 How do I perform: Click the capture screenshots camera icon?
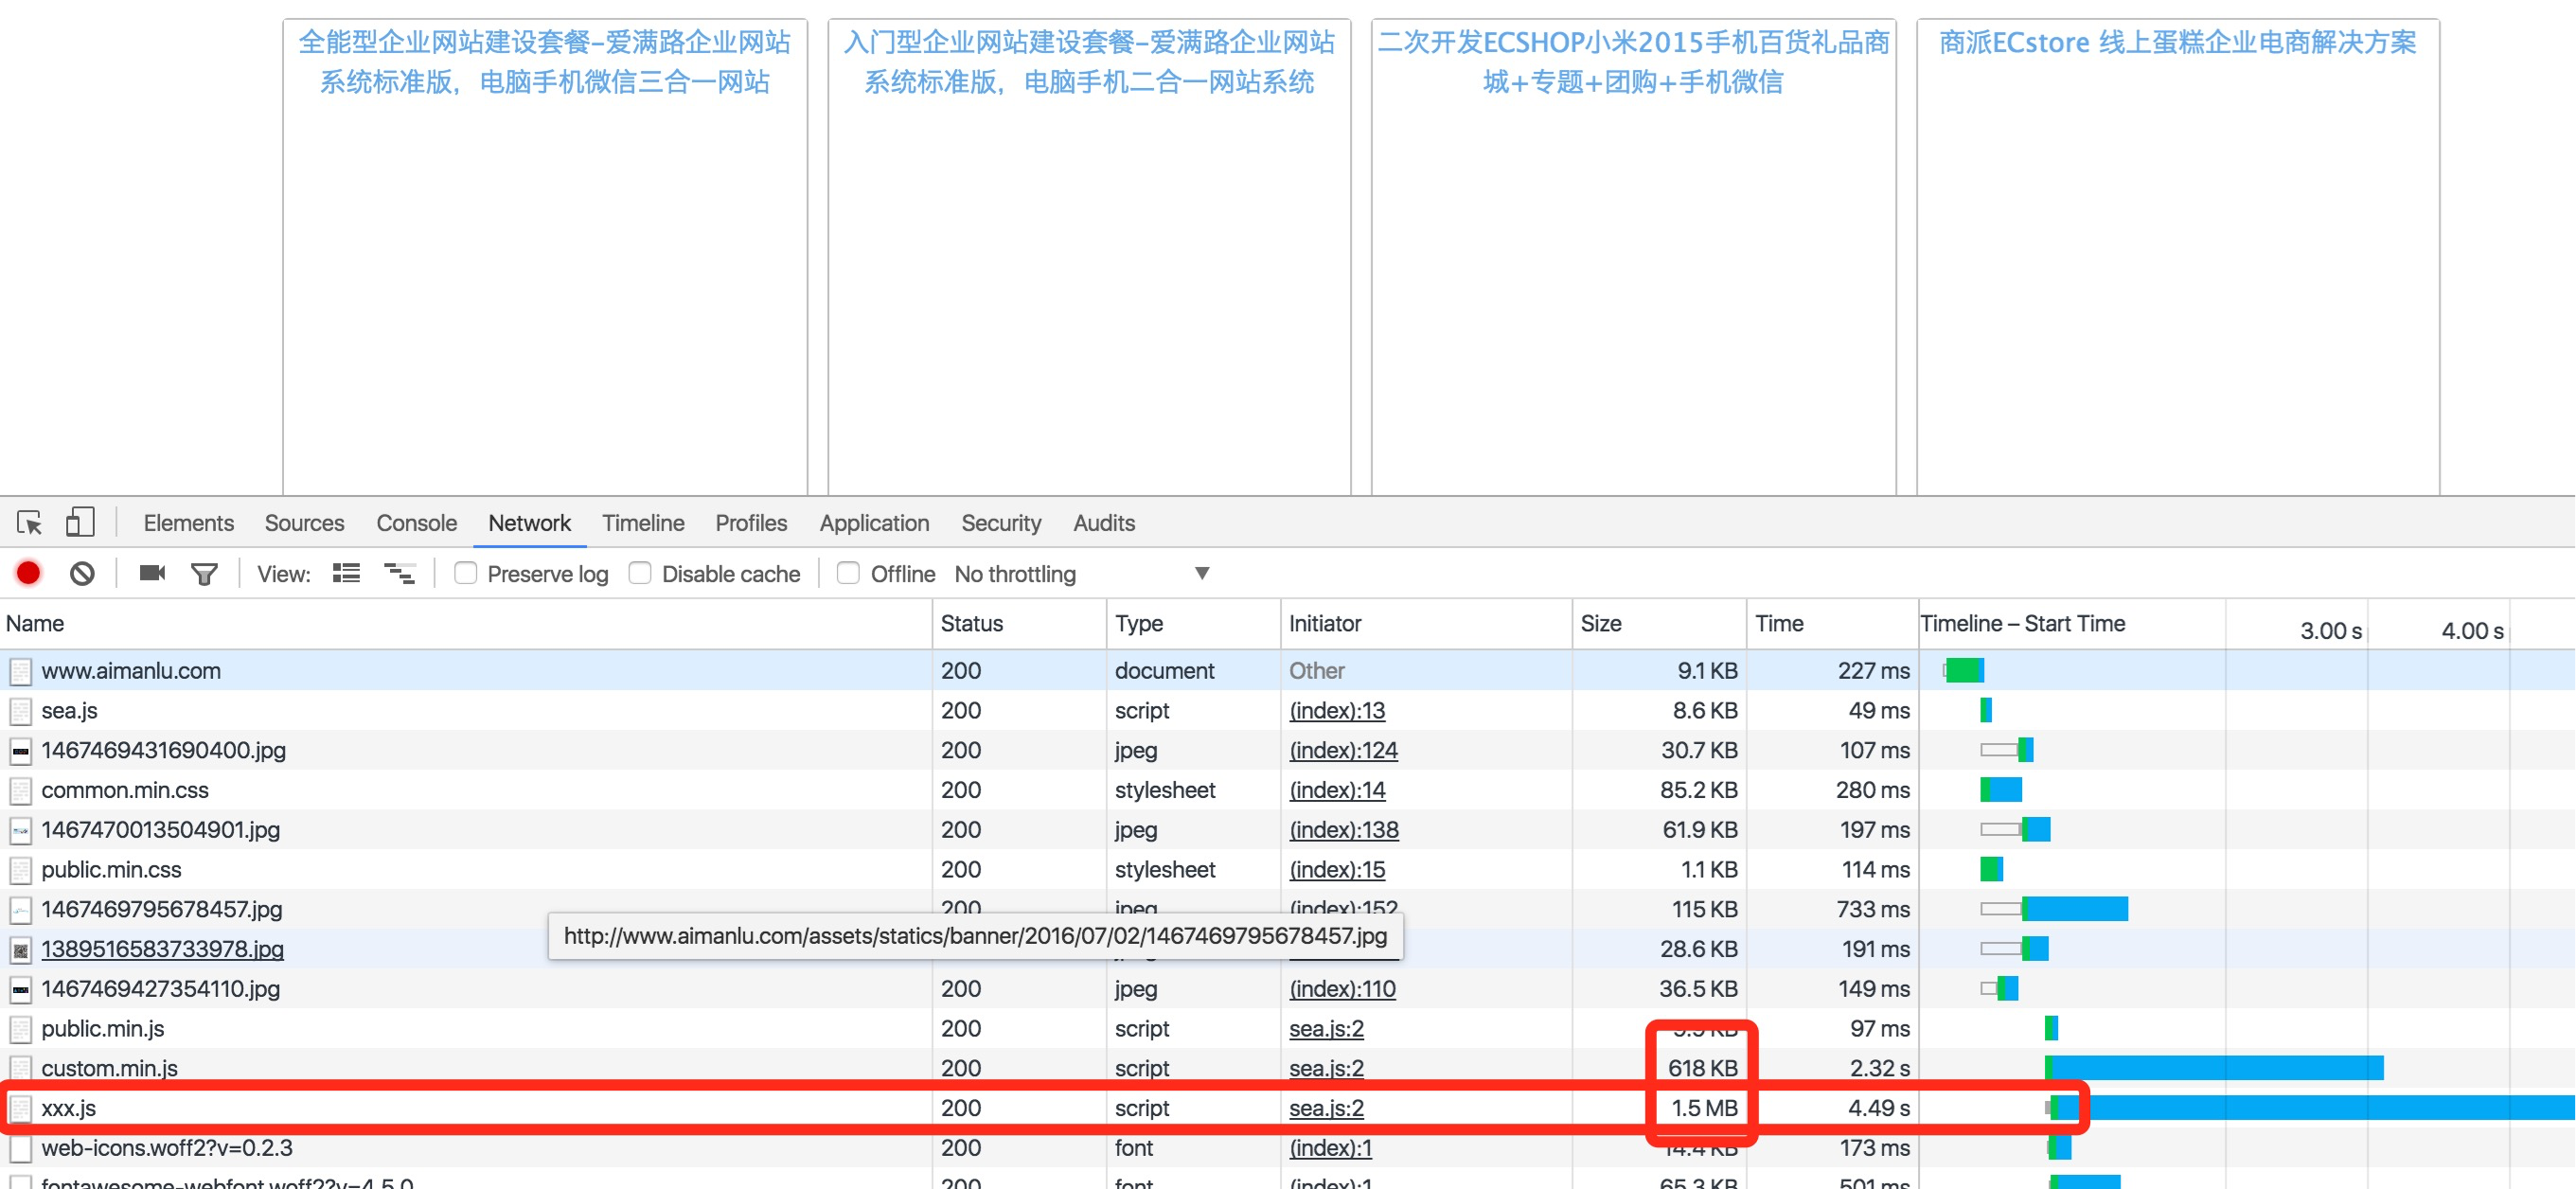(152, 573)
